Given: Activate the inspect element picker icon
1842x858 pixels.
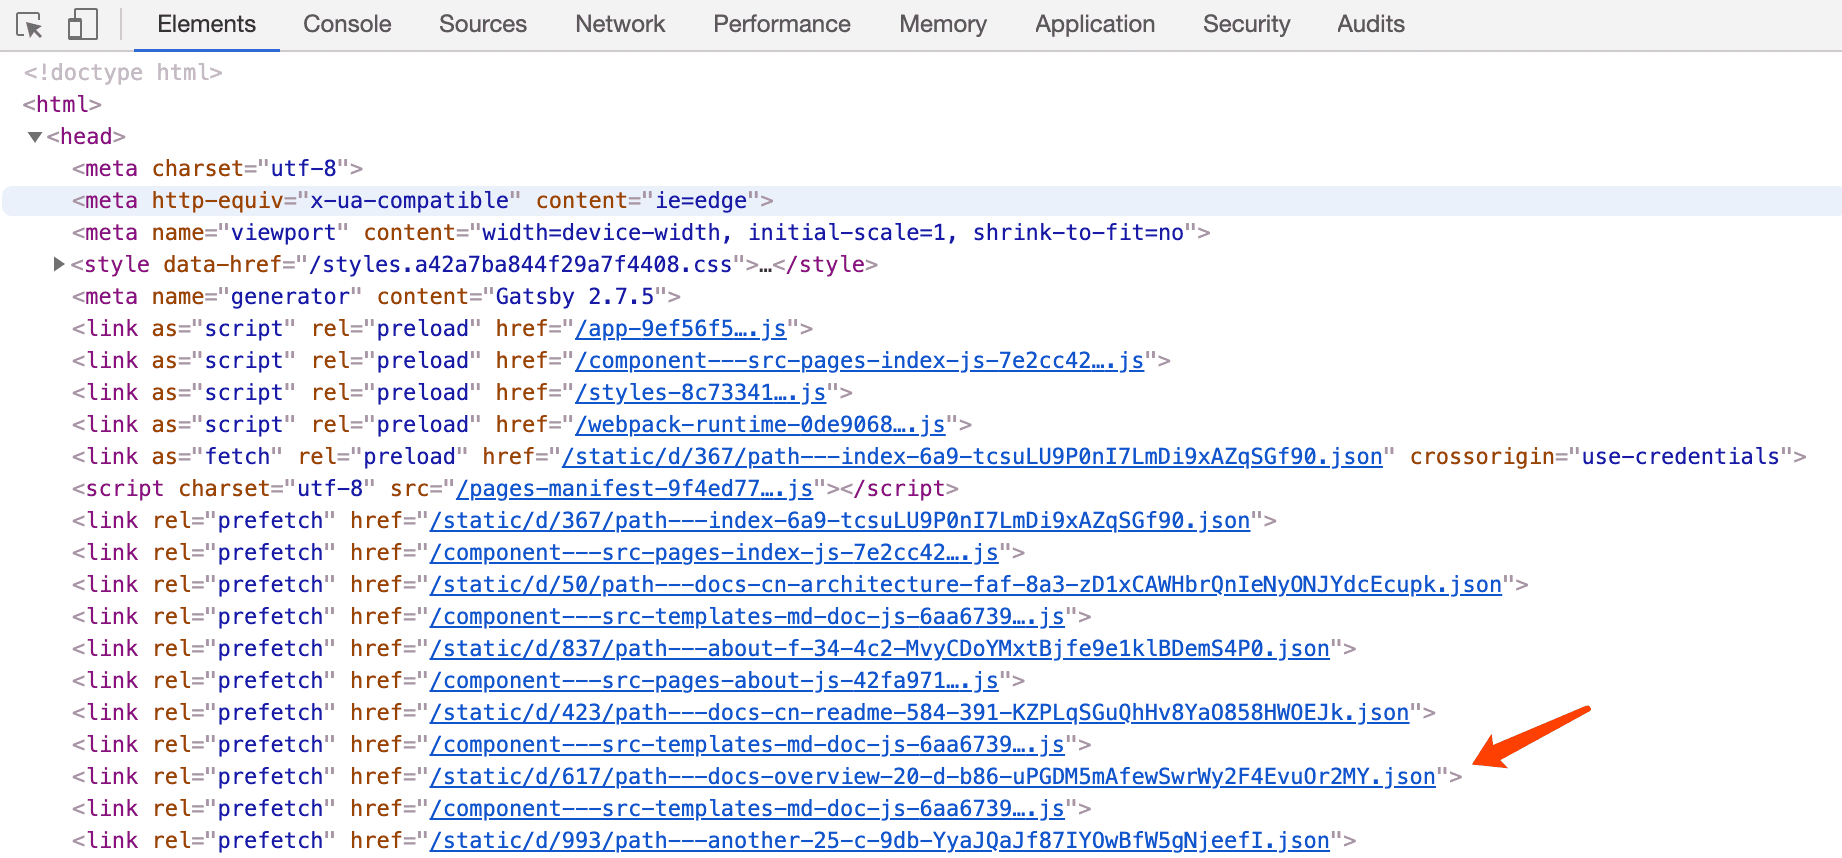Looking at the screenshot, I should pyautogui.click(x=30, y=25).
